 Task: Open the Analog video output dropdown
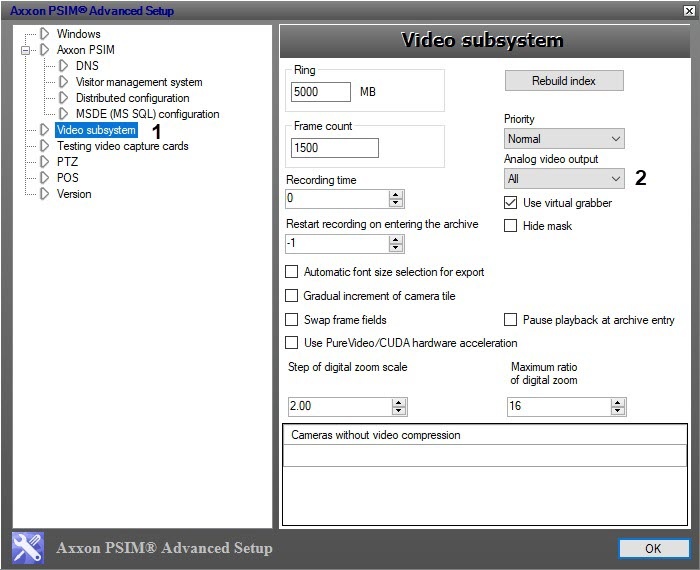564,179
